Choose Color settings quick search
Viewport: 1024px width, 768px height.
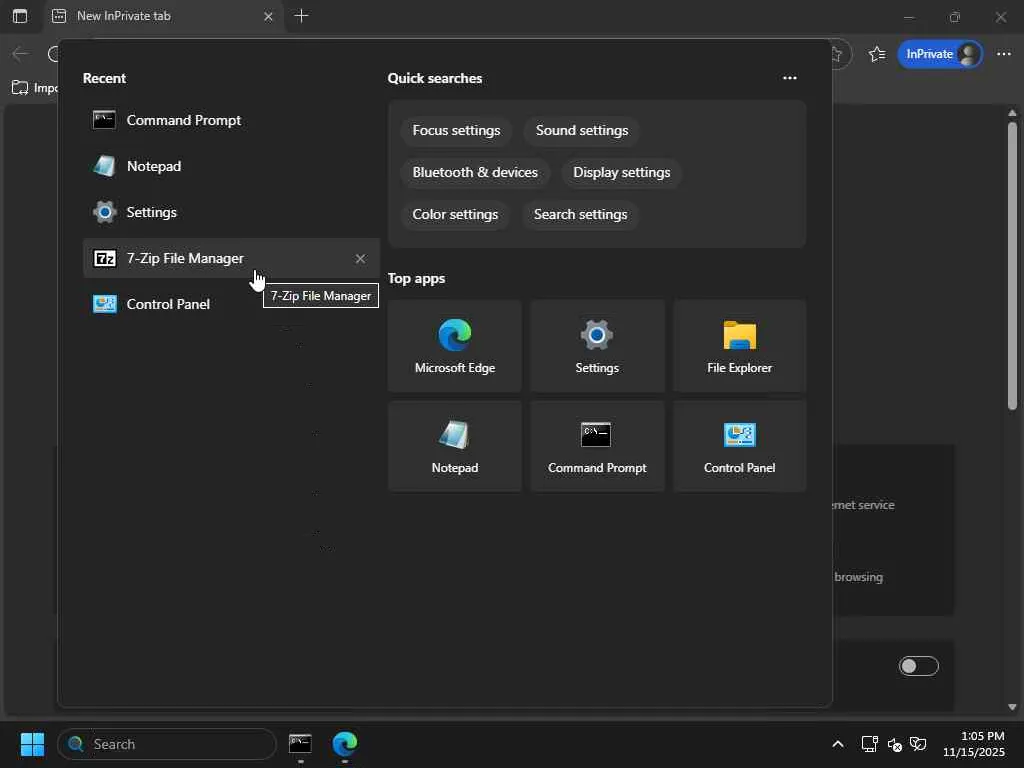(x=455, y=214)
